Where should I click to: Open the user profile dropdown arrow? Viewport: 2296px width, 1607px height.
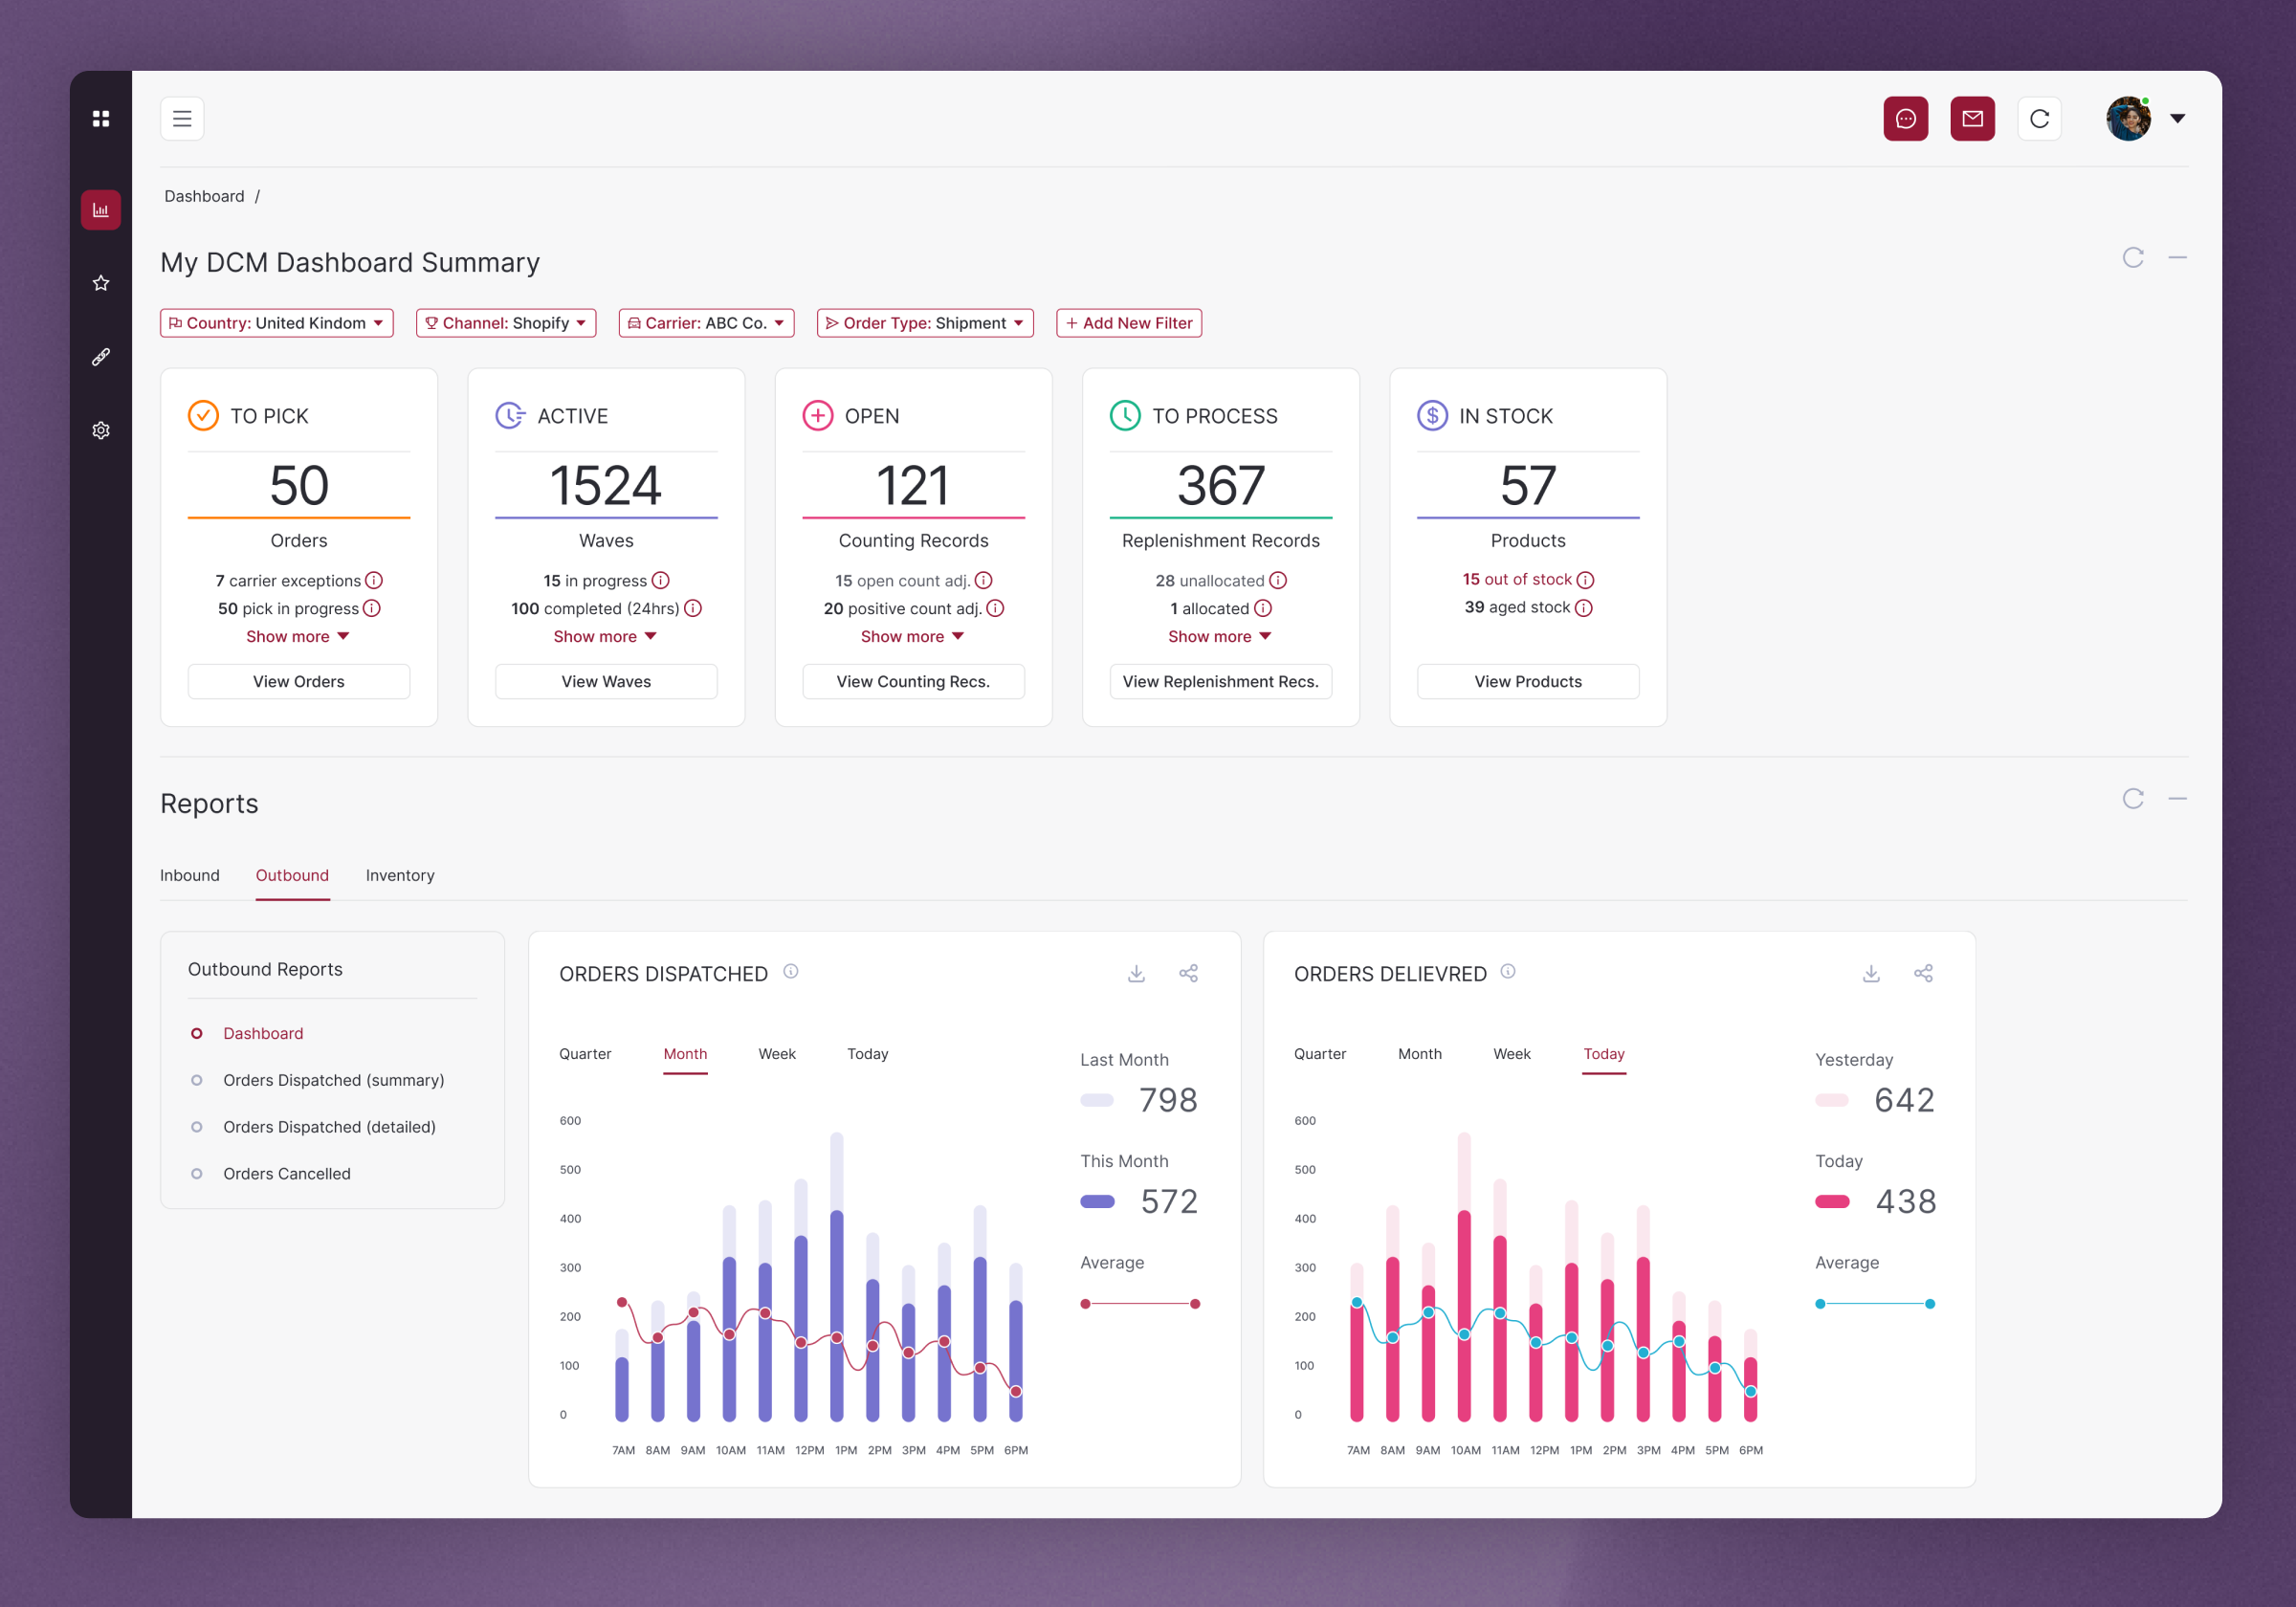click(2177, 119)
